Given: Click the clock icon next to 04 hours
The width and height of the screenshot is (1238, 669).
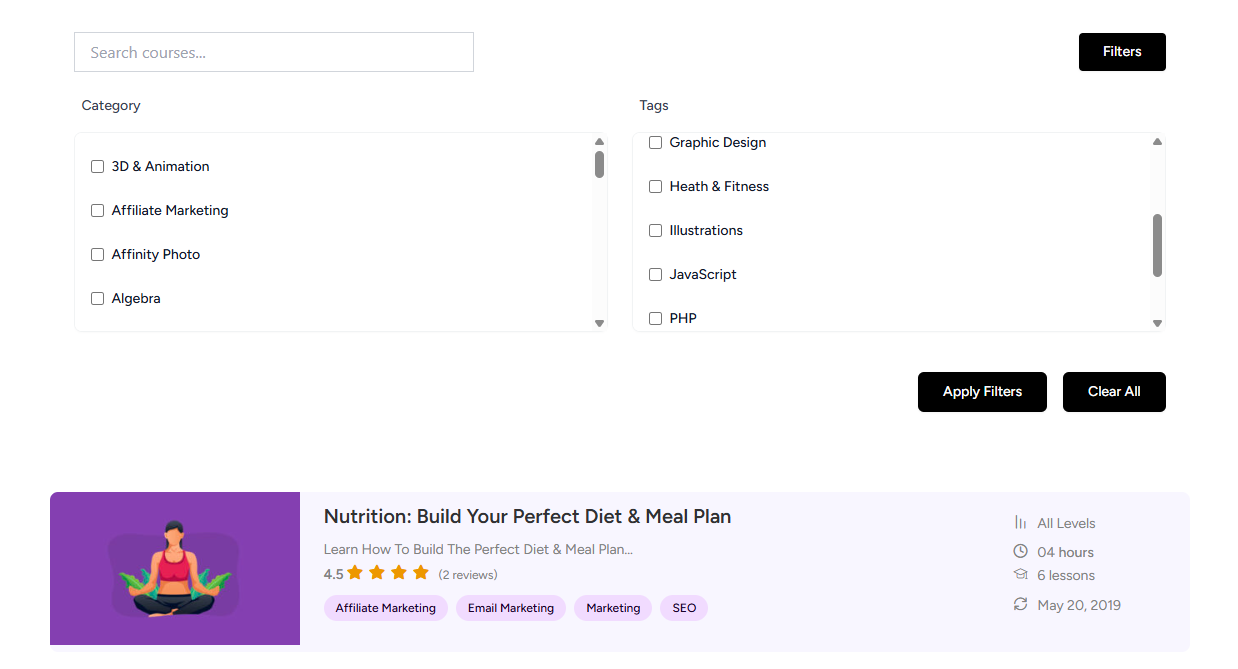Looking at the screenshot, I should 1020,550.
